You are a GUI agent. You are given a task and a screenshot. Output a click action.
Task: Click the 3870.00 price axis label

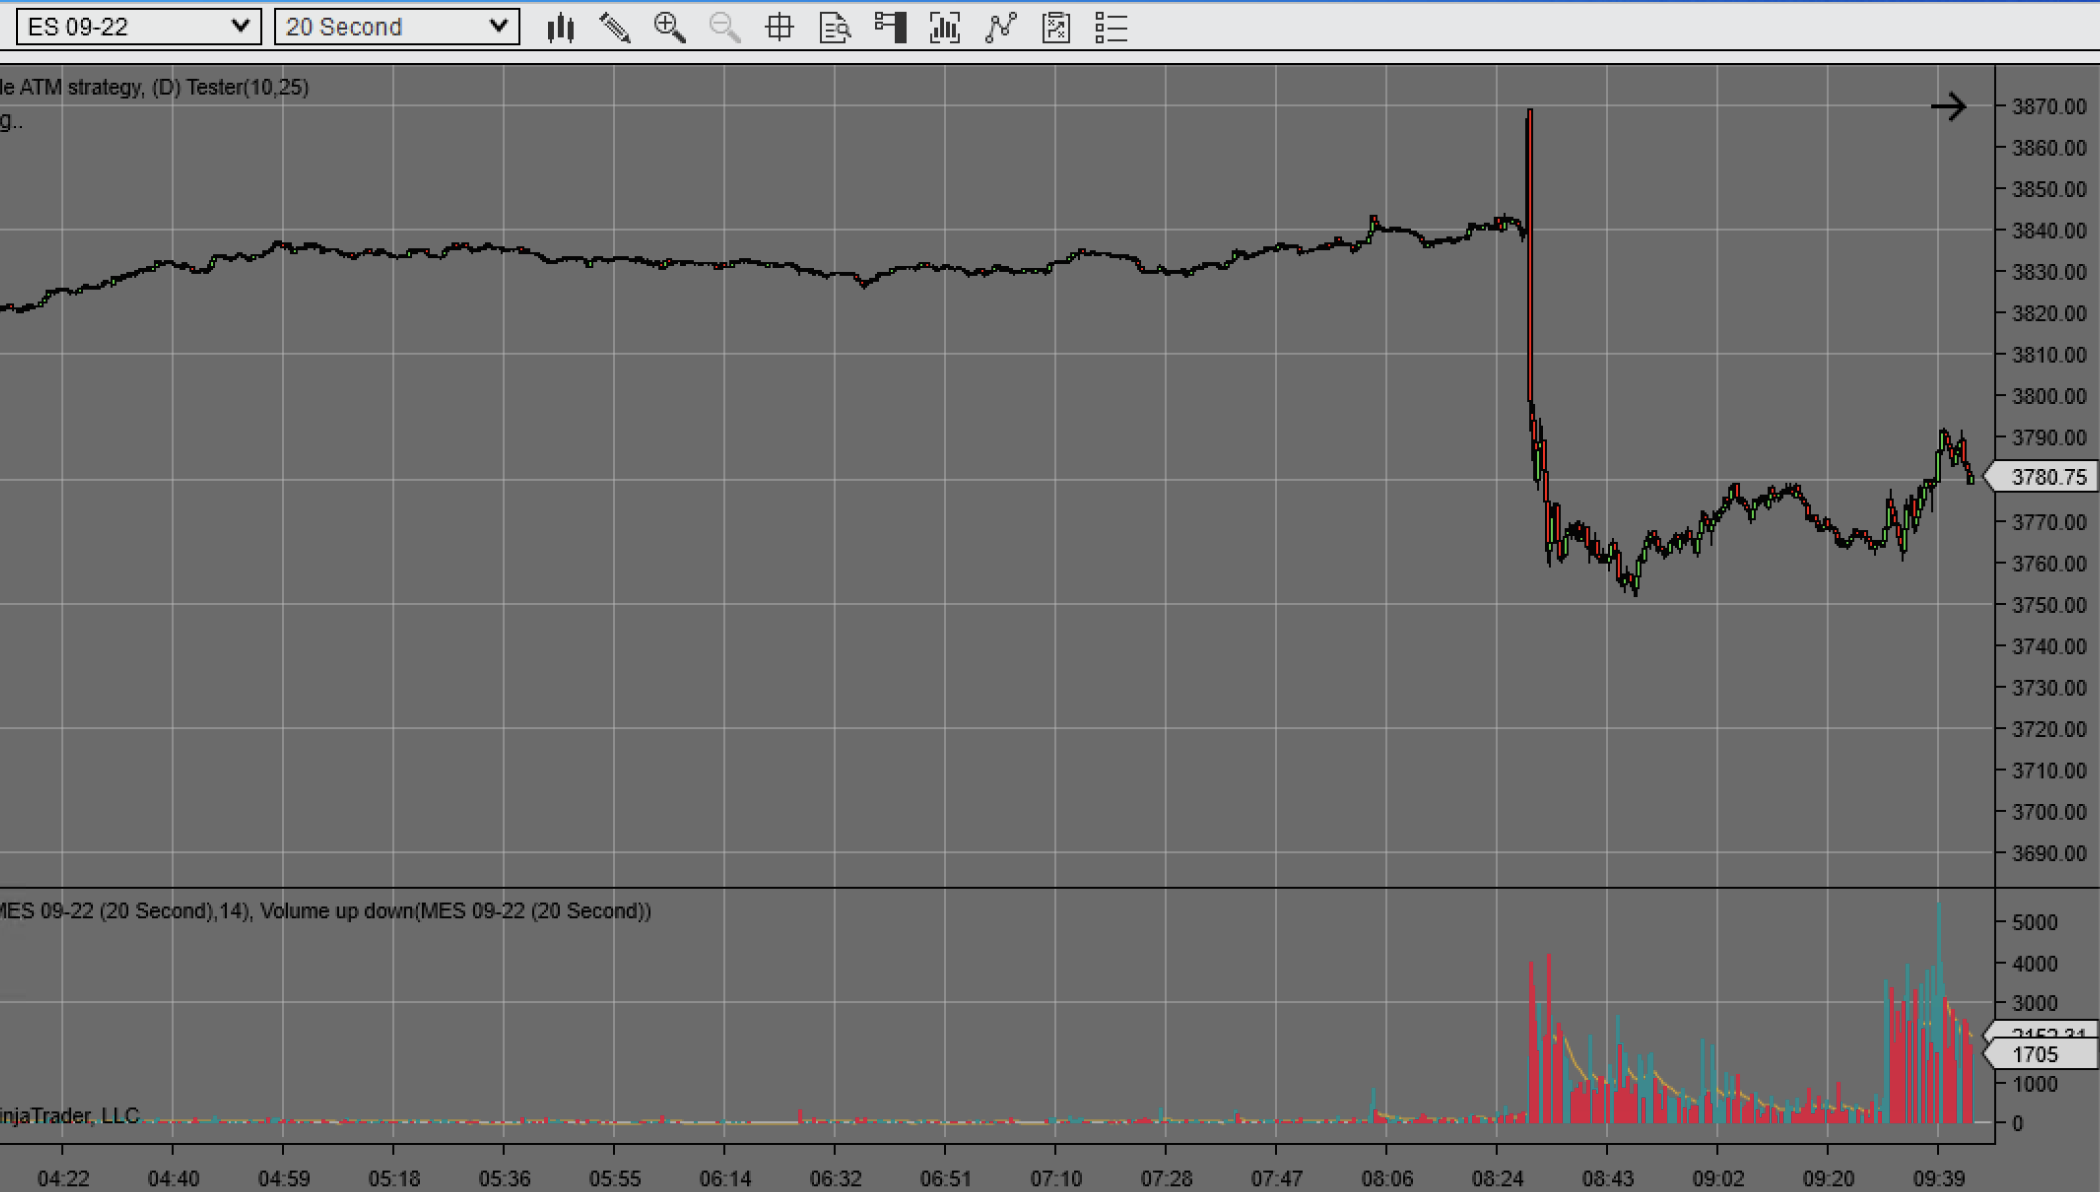pyautogui.click(x=2048, y=107)
